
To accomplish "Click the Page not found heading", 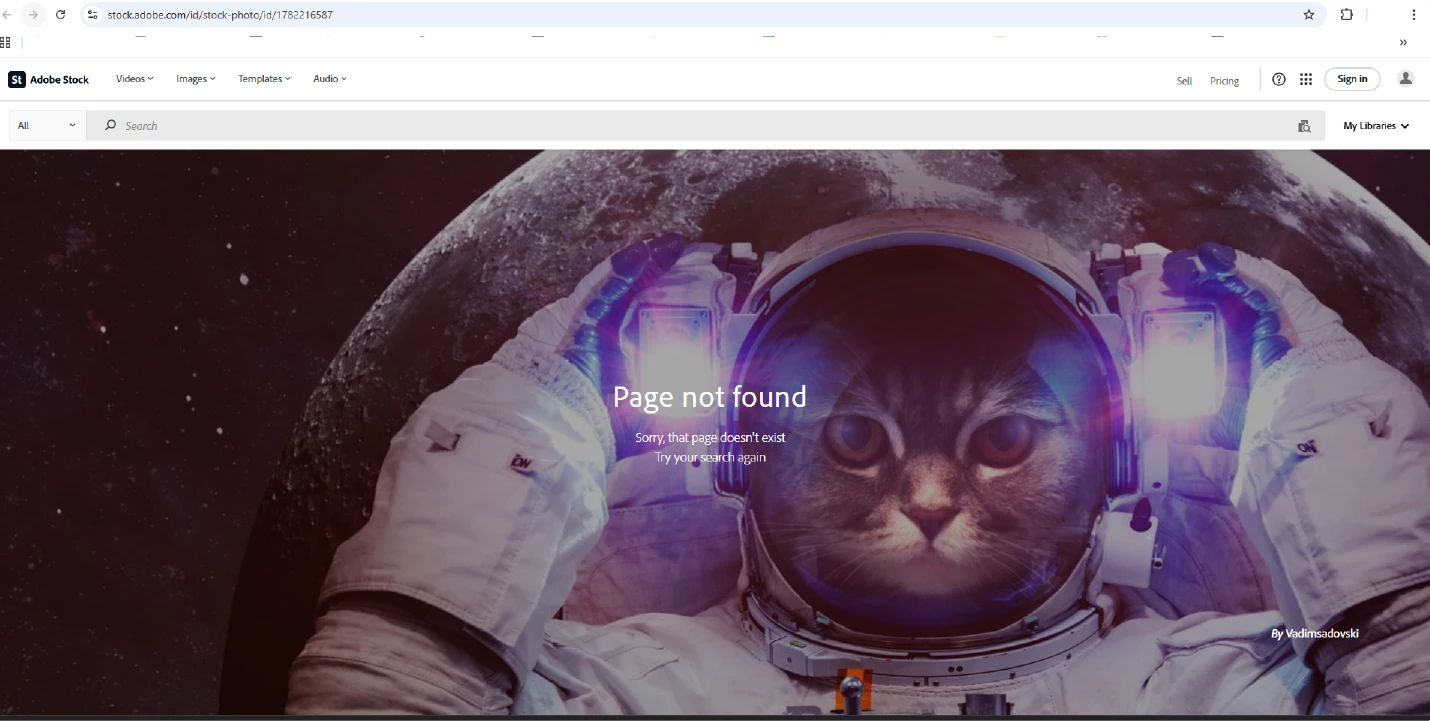I will (x=710, y=397).
